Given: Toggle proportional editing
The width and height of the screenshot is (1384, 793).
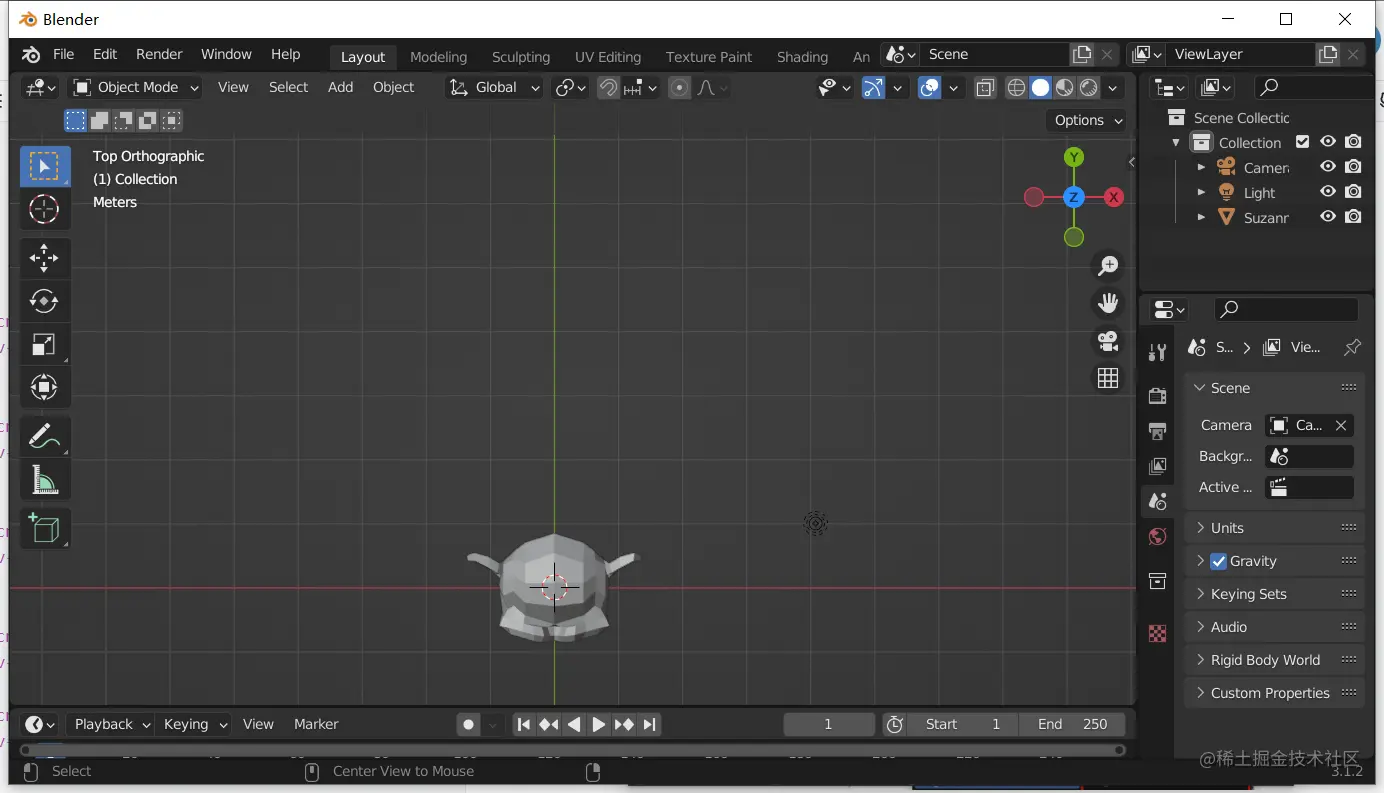Looking at the screenshot, I should [x=680, y=88].
